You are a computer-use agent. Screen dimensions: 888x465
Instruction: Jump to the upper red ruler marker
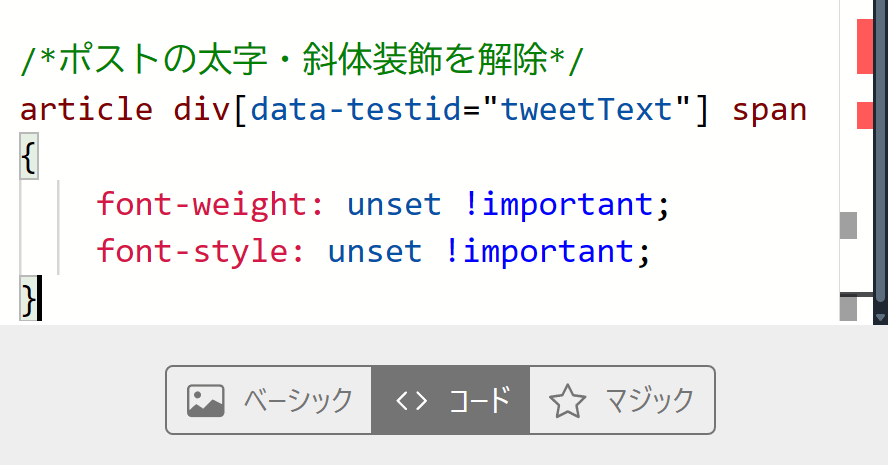pos(865,47)
